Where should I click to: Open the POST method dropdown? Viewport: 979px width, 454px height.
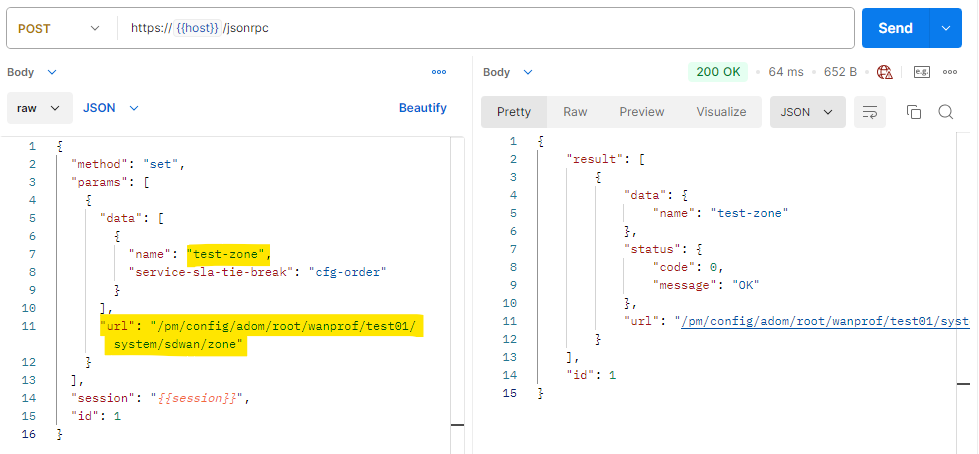click(x=60, y=28)
